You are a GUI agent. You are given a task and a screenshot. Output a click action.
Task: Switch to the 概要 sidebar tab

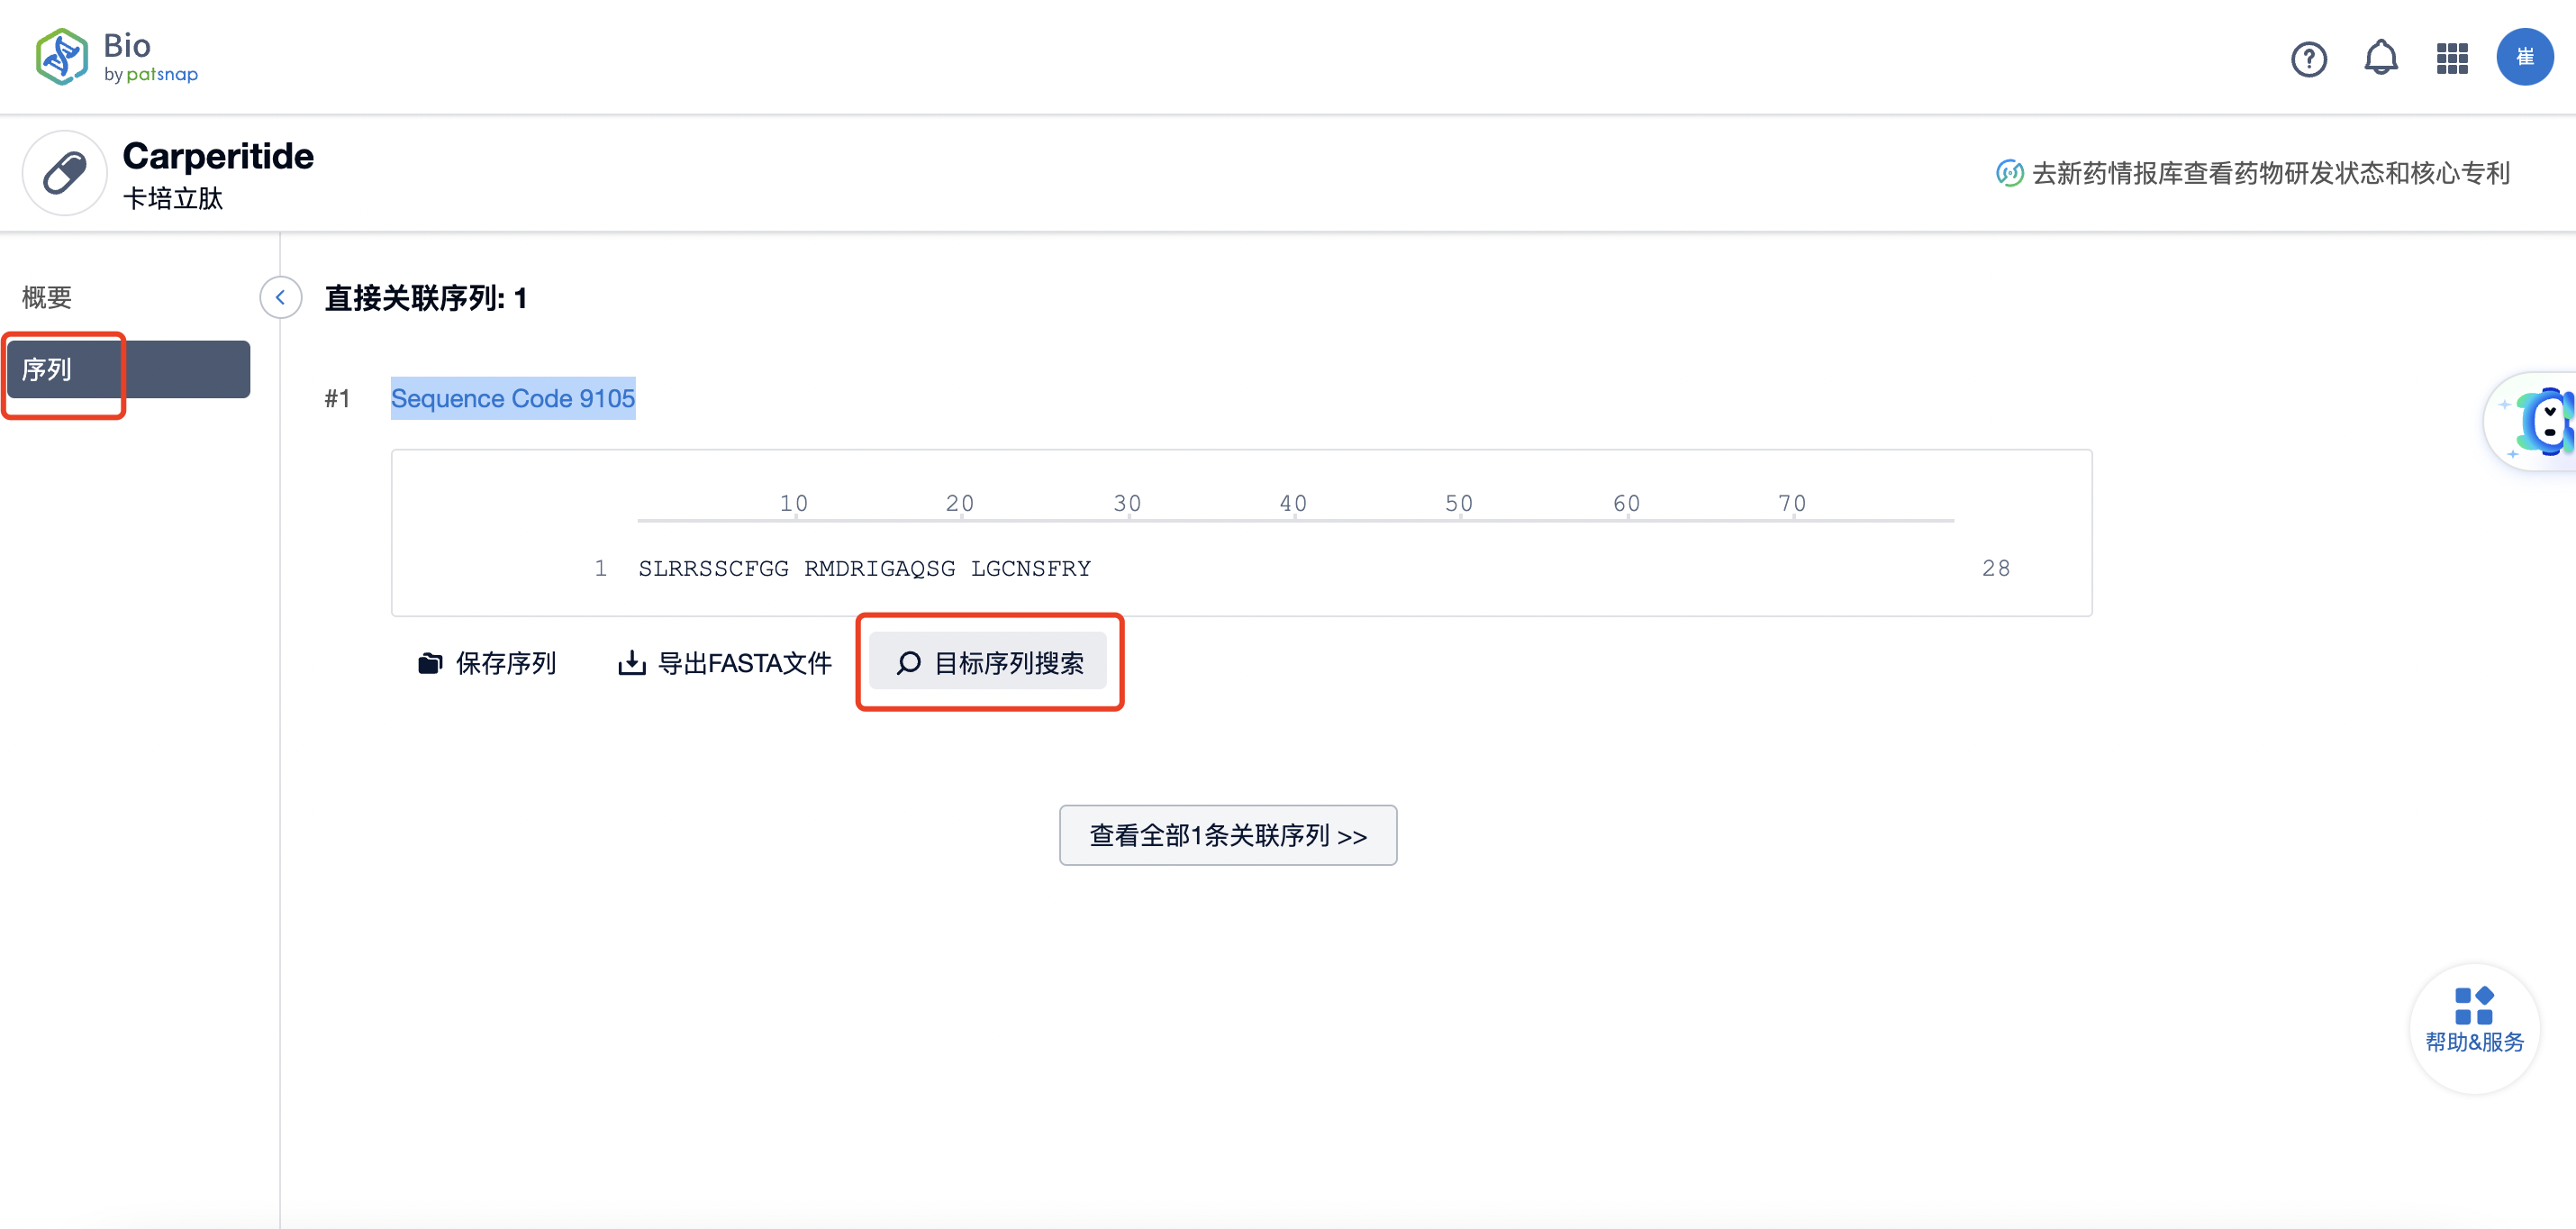point(47,297)
